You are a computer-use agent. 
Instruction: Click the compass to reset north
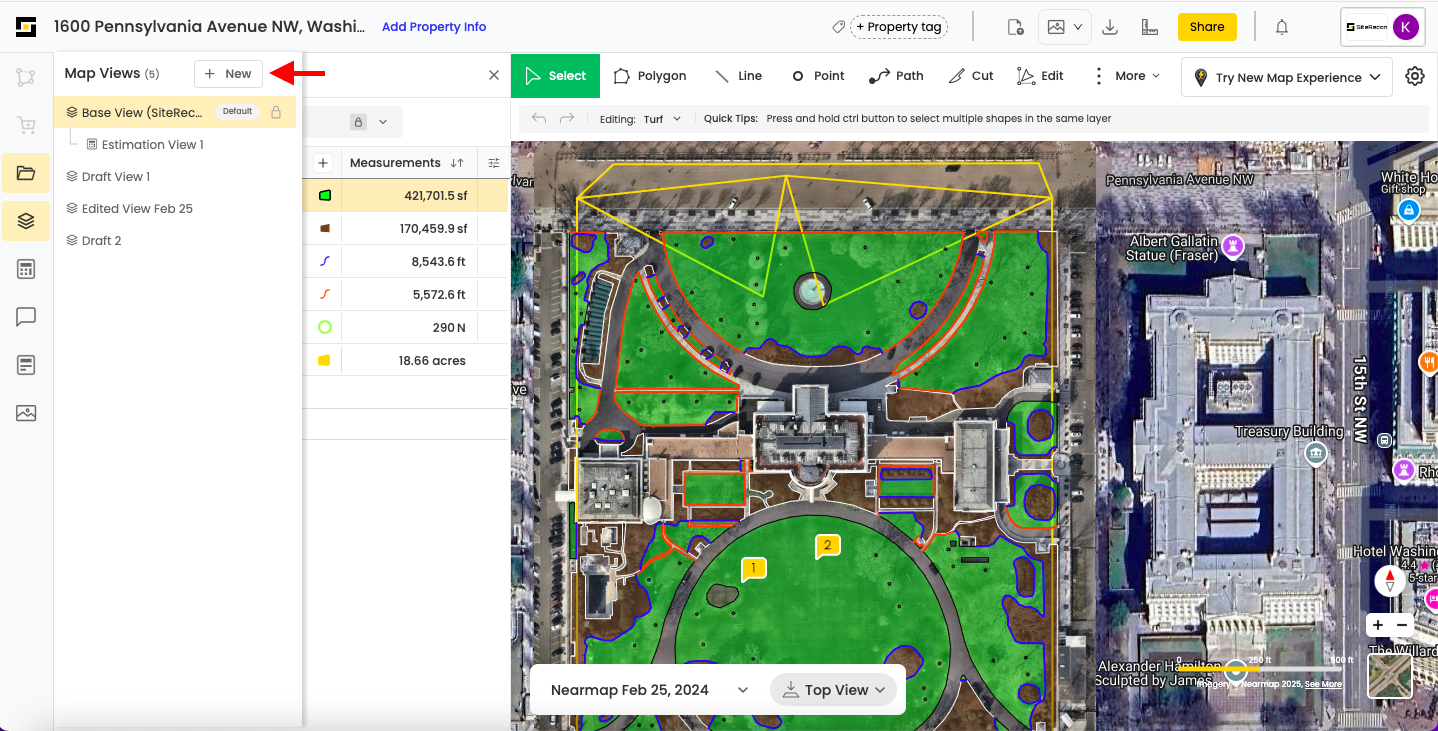tap(1389, 580)
